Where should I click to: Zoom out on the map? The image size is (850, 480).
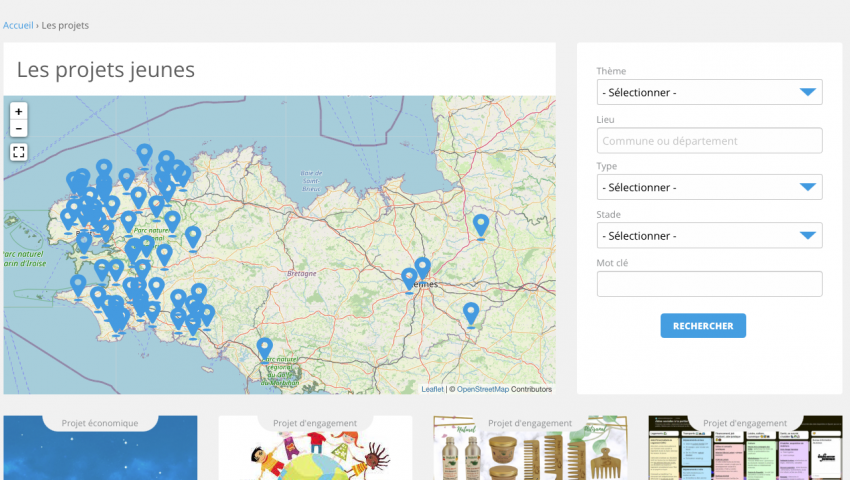[x=18, y=129]
